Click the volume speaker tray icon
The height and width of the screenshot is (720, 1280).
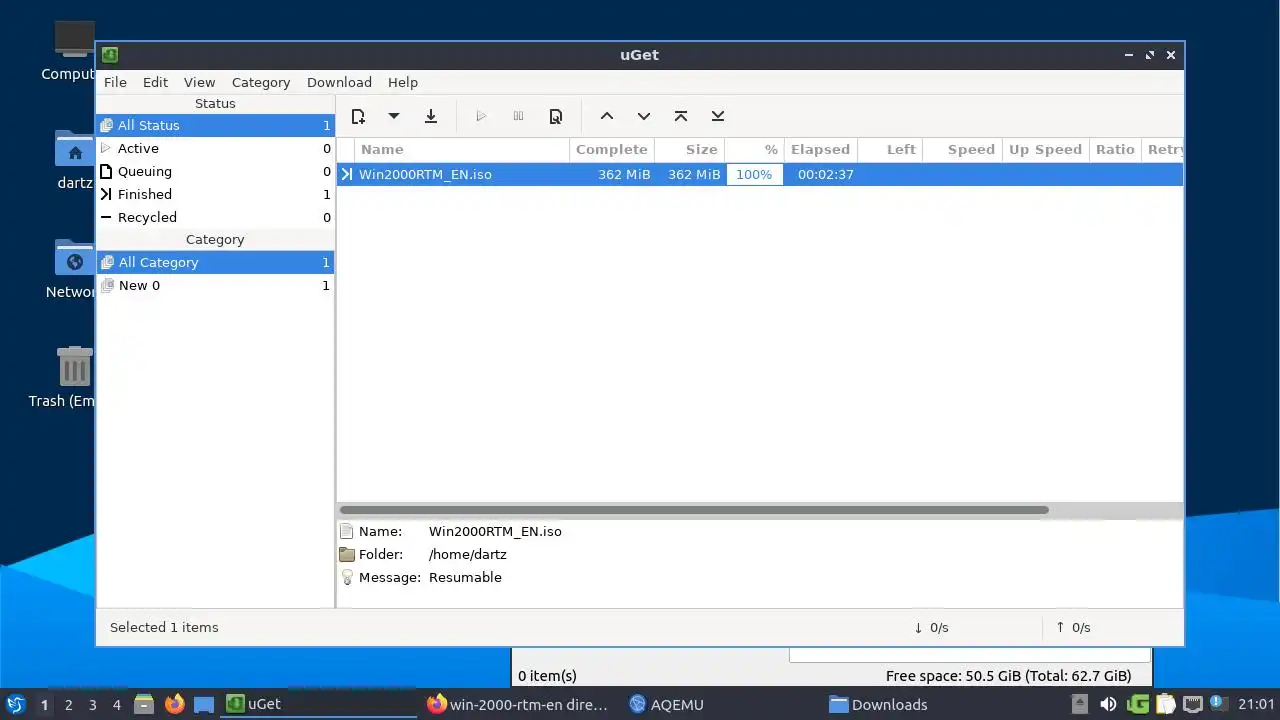1107,704
